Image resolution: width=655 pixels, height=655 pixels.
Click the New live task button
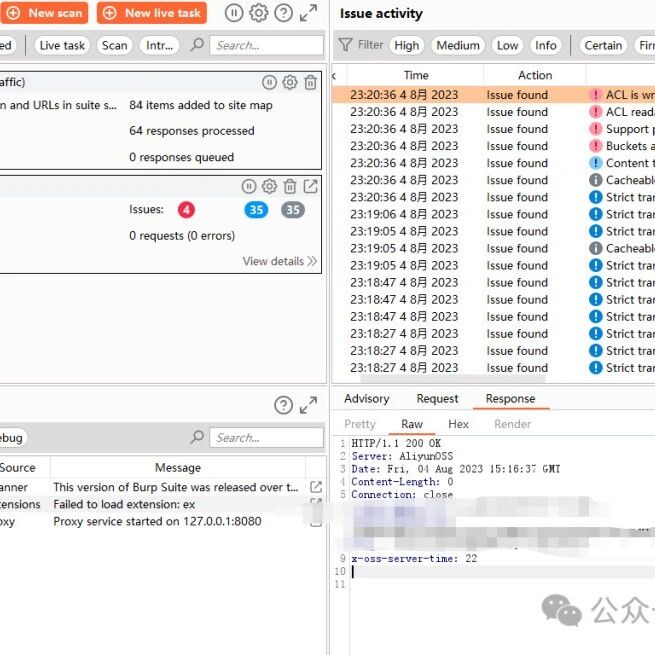(152, 13)
